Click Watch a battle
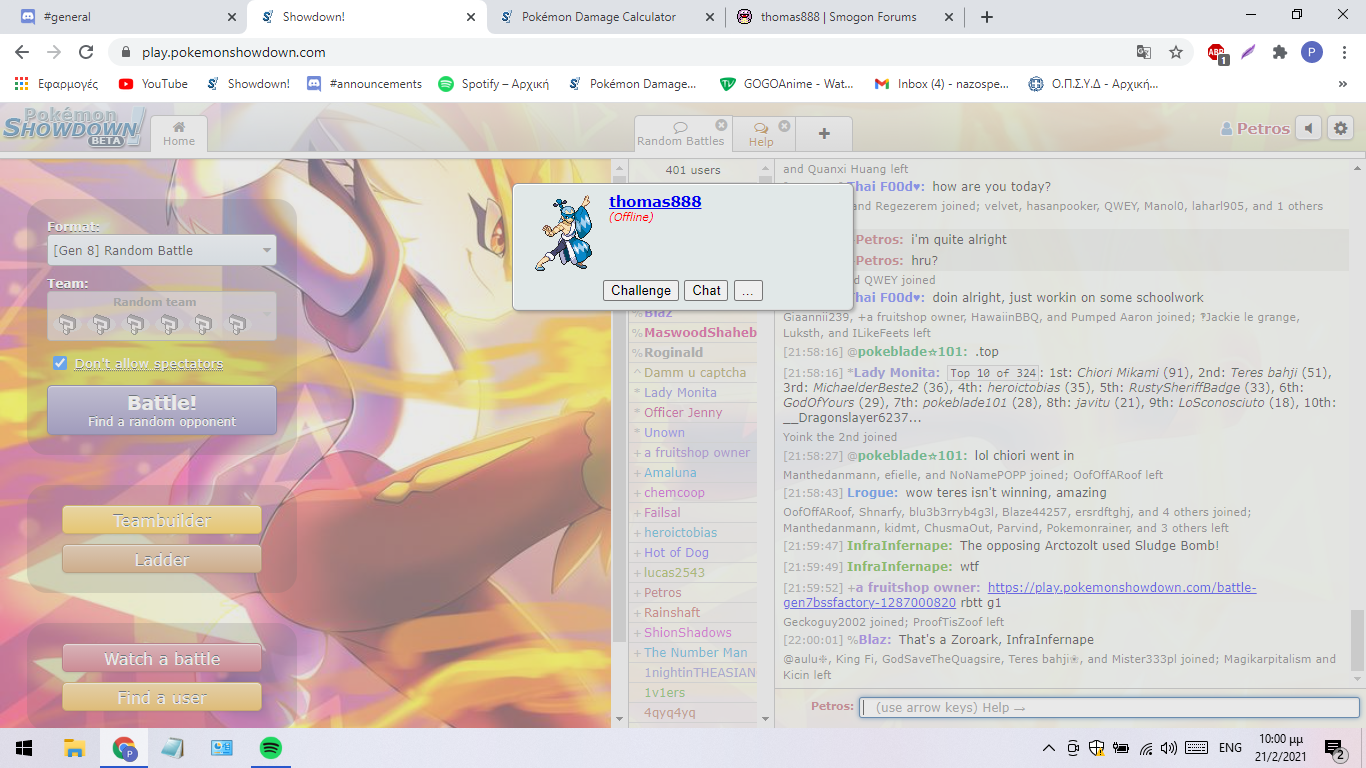1366x768 pixels. 162,659
